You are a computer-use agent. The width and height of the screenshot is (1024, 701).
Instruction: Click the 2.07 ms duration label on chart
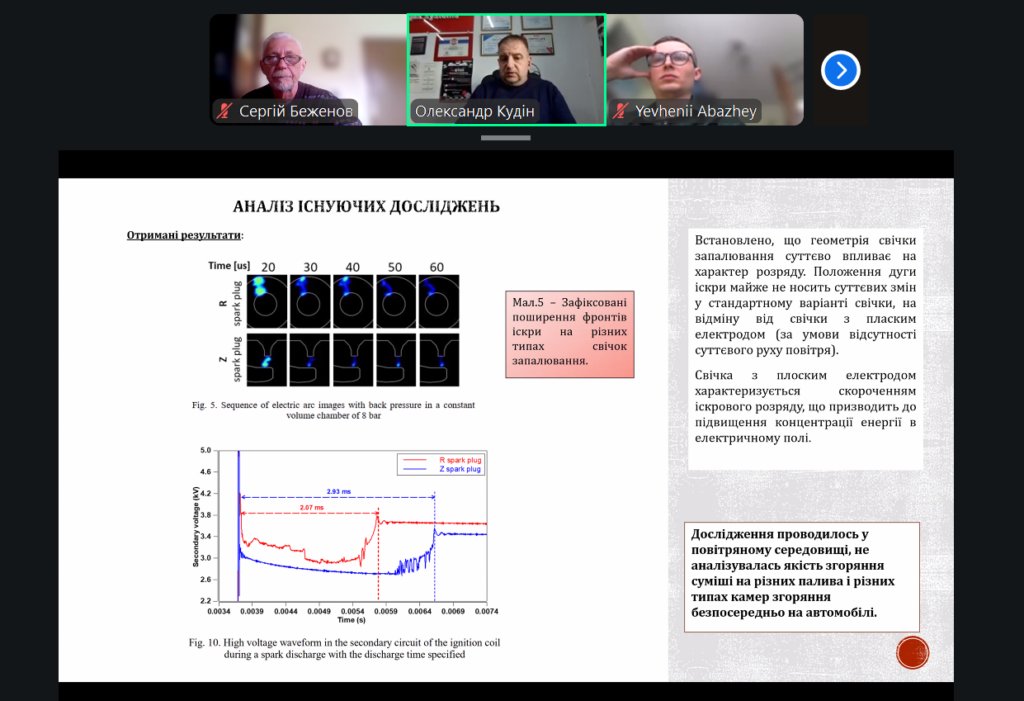coord(311,508)
